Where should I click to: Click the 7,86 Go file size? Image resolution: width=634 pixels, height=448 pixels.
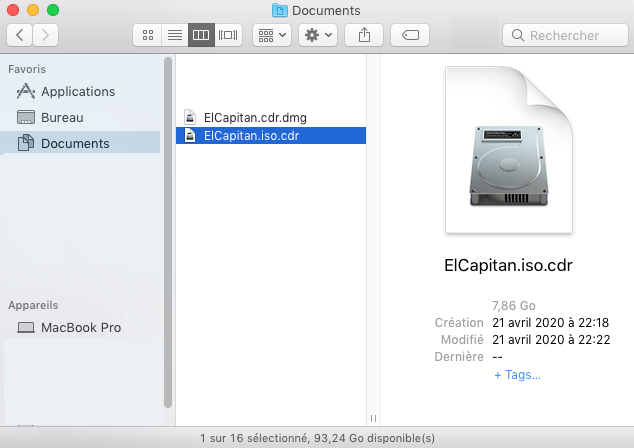514,306
